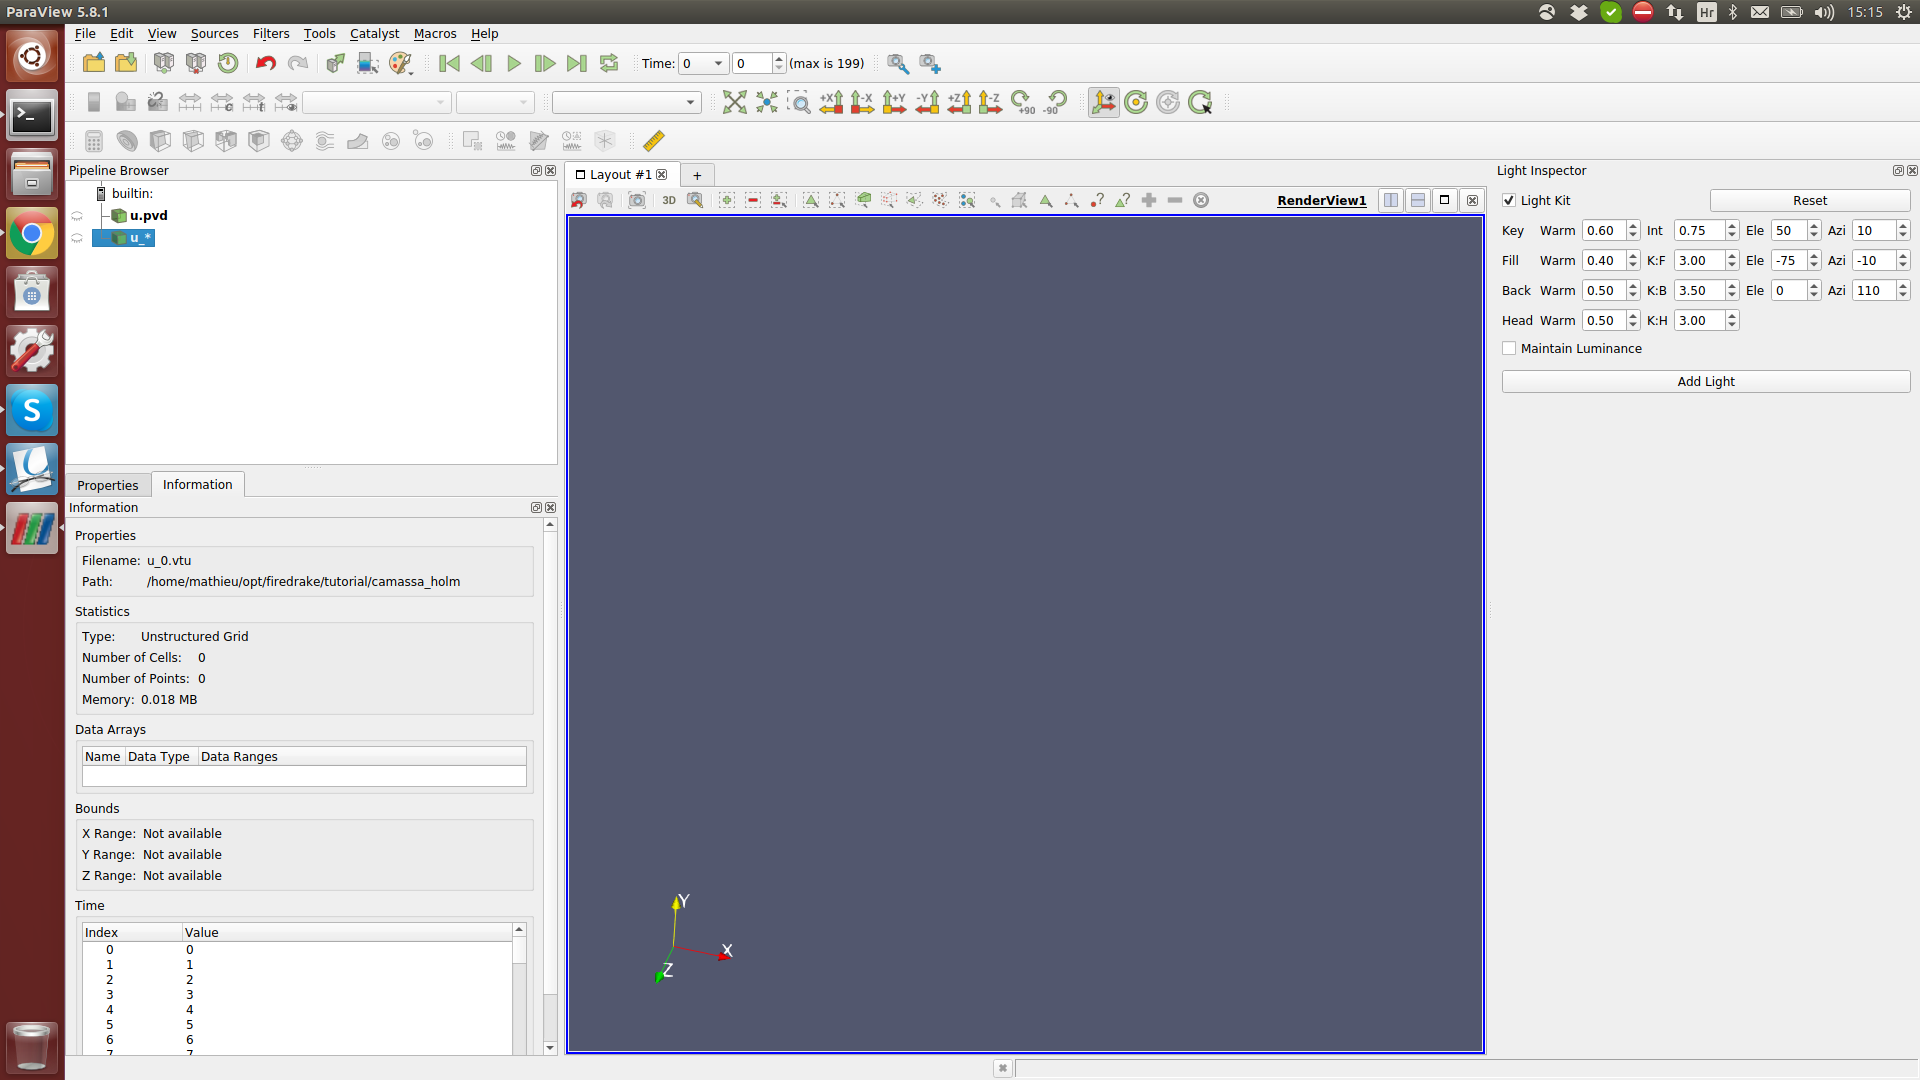
Task: Jump to the last frame
Action: [x=577, y=63]
